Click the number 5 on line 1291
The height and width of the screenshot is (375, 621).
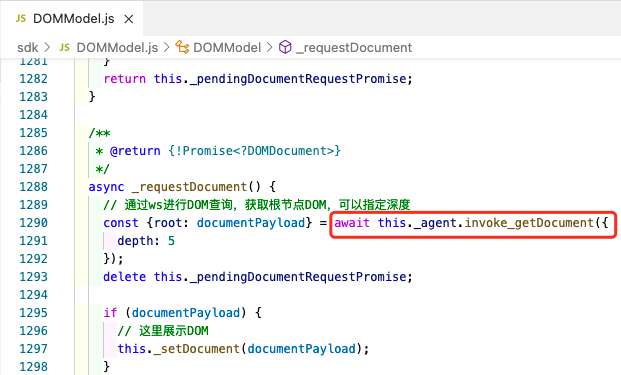tap(171, 241)
